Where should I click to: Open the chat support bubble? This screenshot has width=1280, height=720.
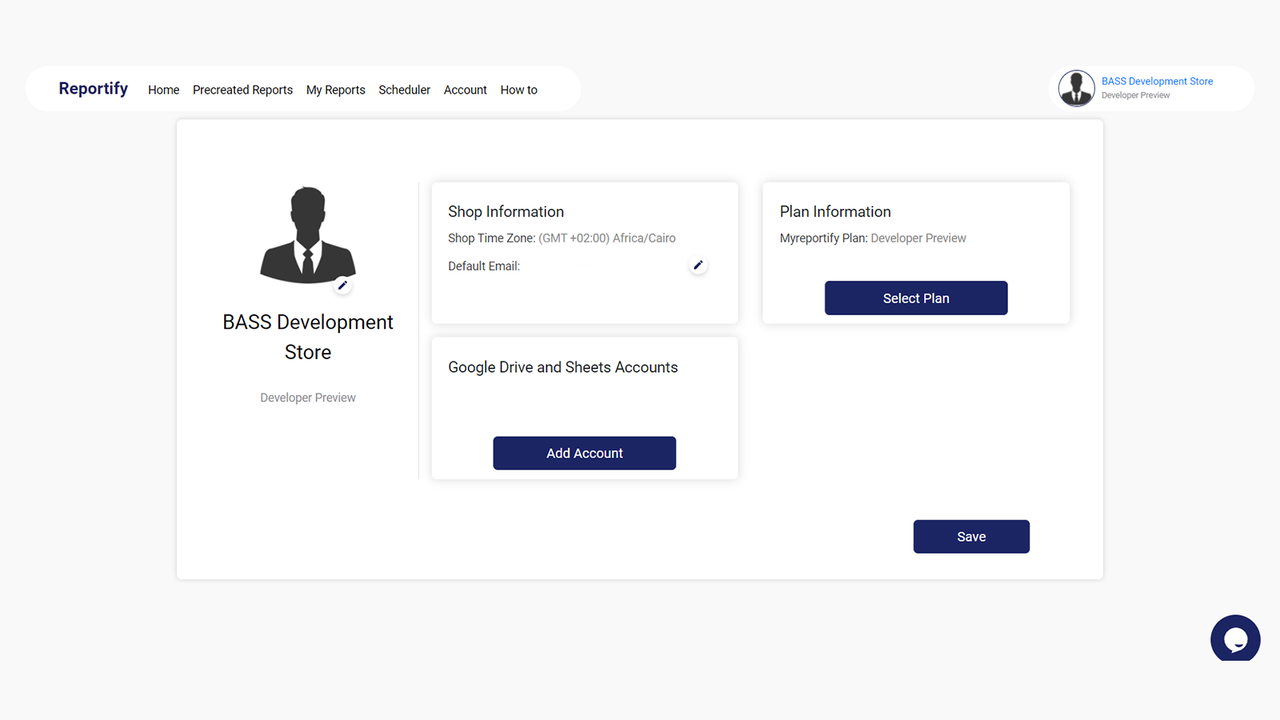(1235, 638)
